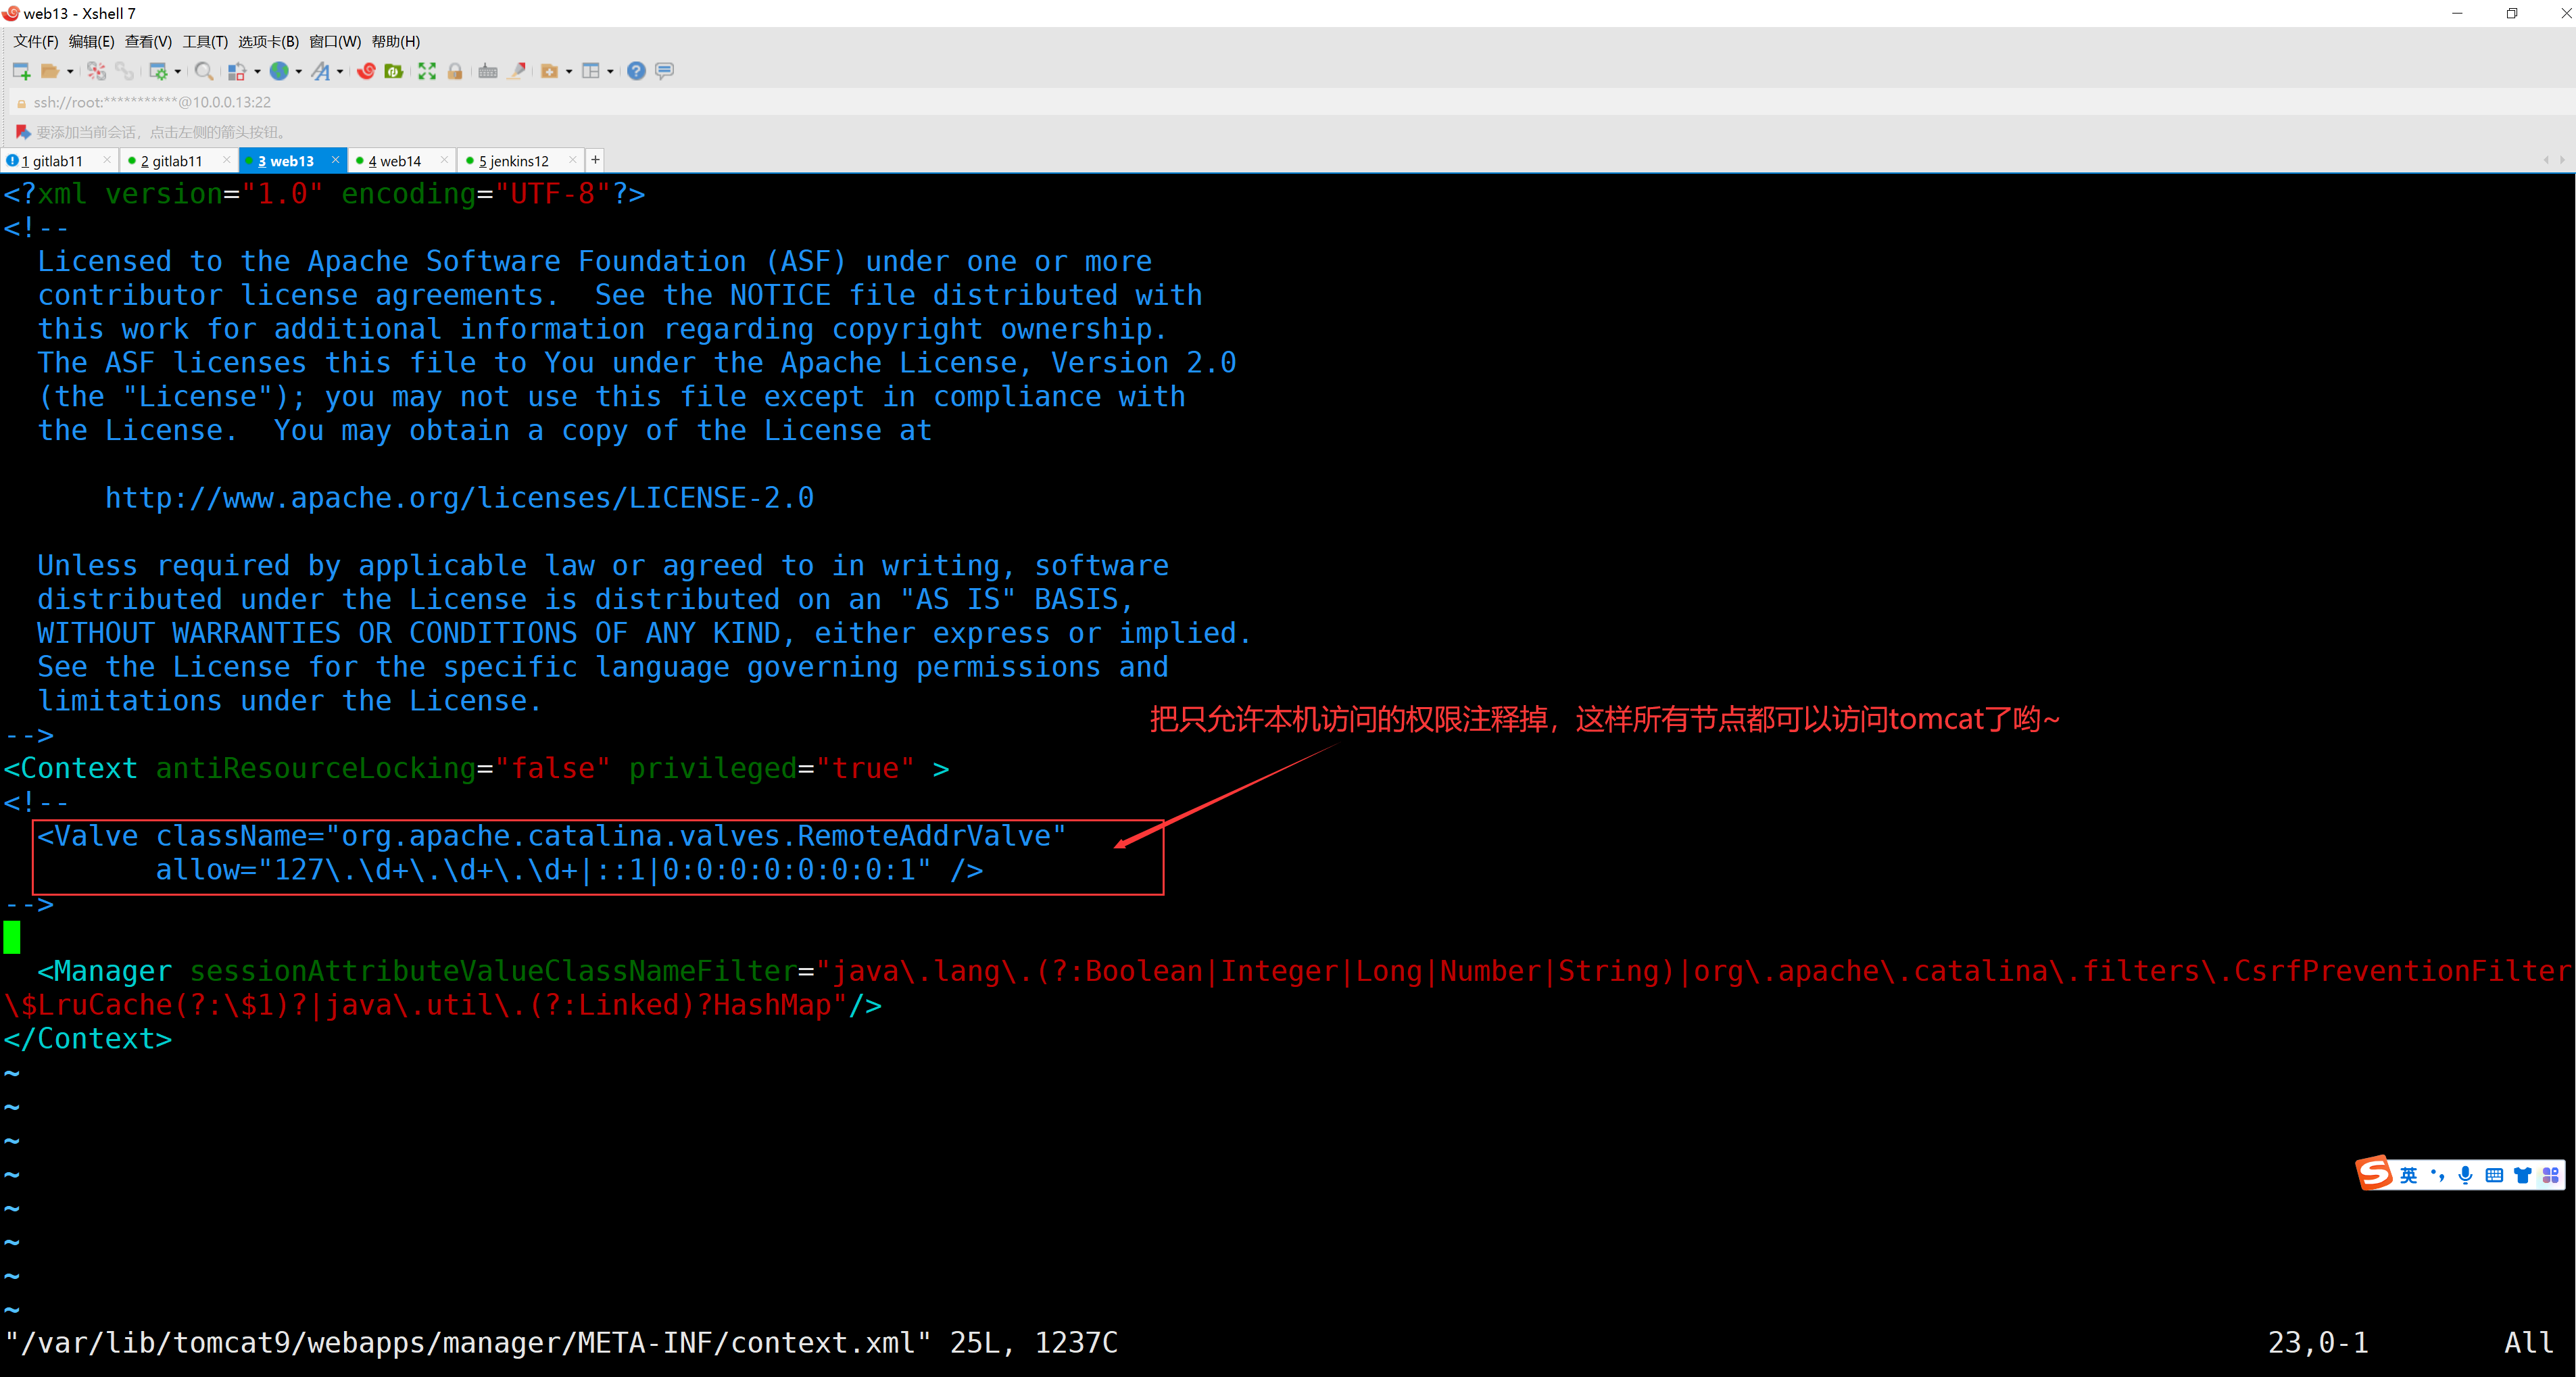Click the Find magnifier icon

point(203,71)
